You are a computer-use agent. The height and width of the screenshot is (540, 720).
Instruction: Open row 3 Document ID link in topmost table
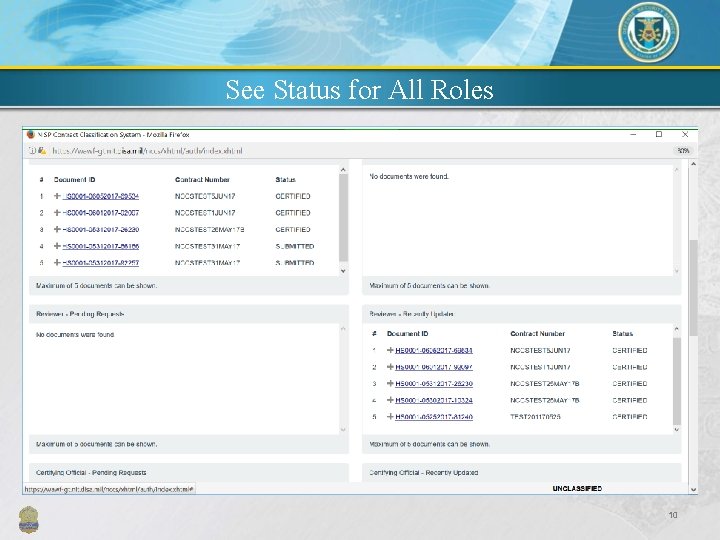101,229
